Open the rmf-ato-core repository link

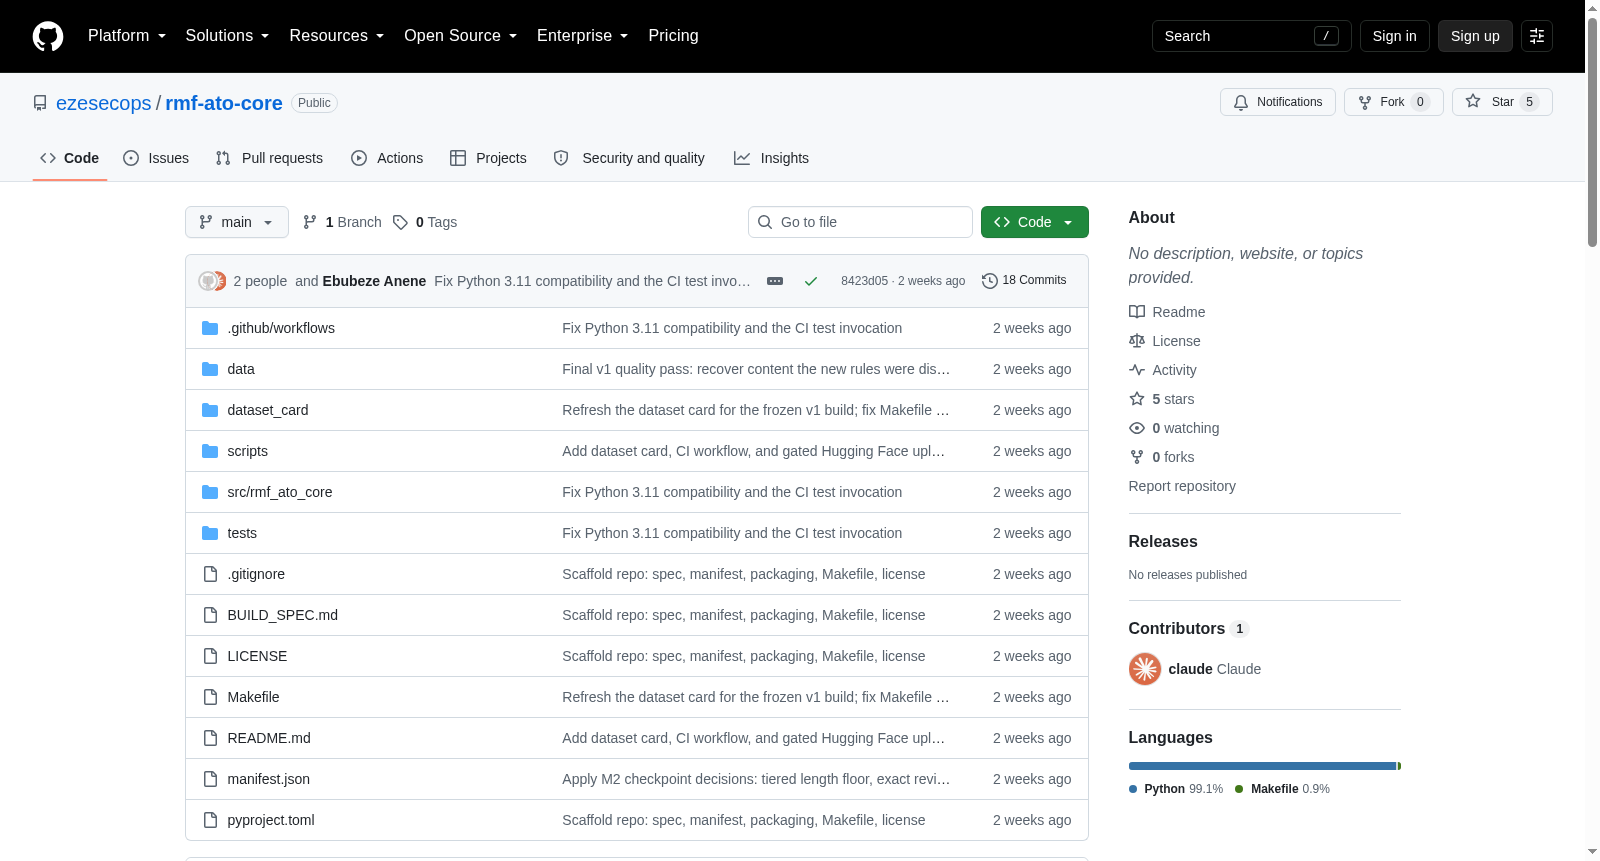224,103
